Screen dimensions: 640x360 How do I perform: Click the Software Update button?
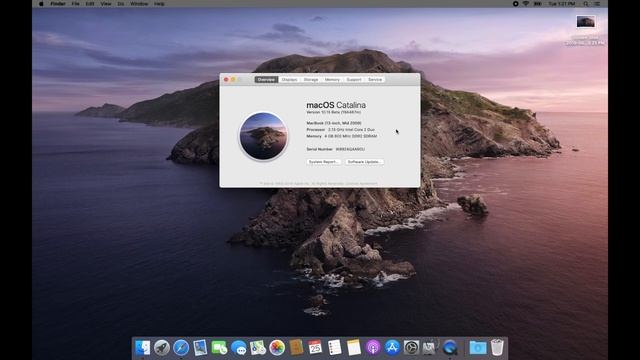[x=364, y=162]
